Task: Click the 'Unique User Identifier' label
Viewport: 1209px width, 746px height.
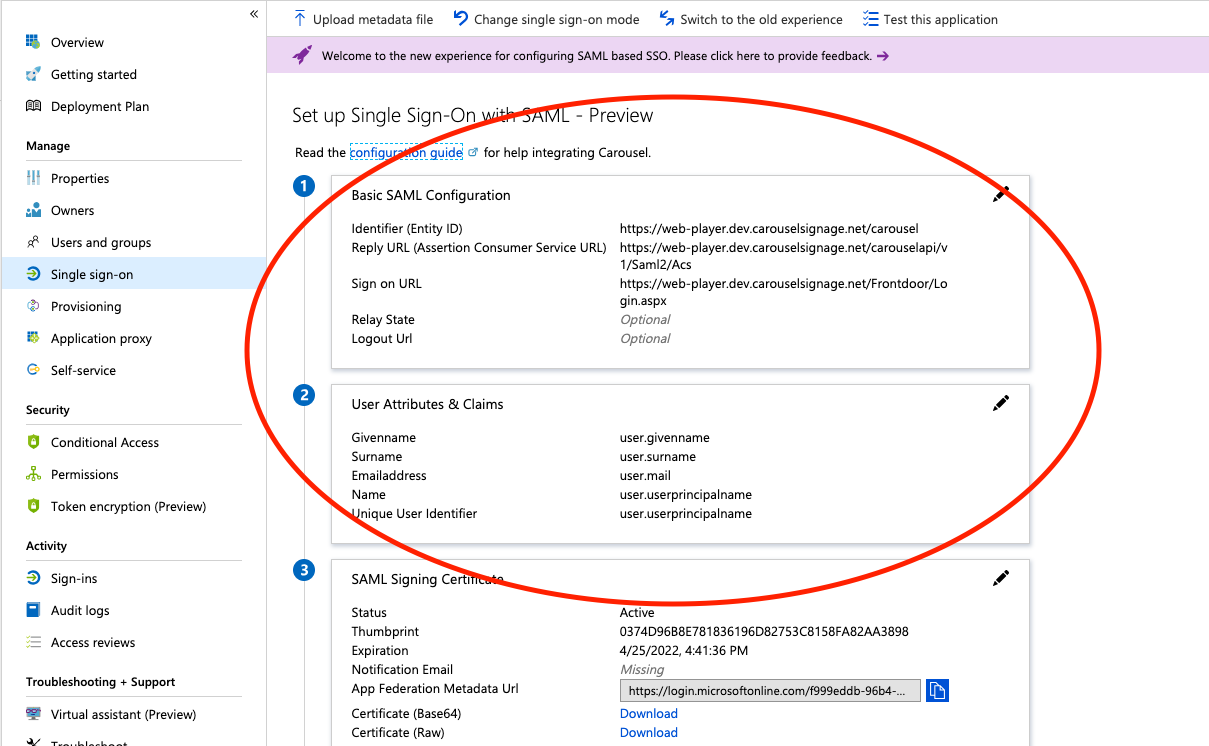Action: point(414,514)
